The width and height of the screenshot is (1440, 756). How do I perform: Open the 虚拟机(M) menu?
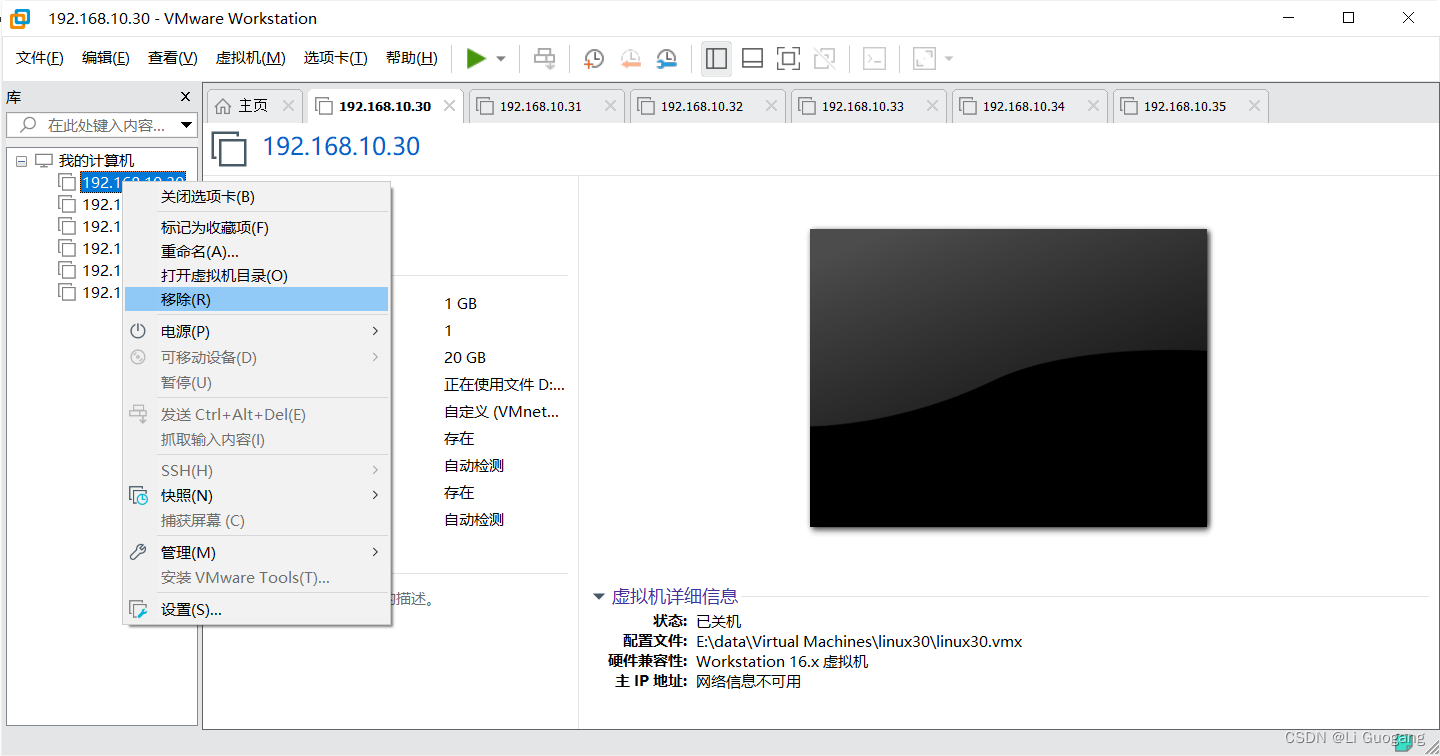pyautogui.click(x=251, y=58)
